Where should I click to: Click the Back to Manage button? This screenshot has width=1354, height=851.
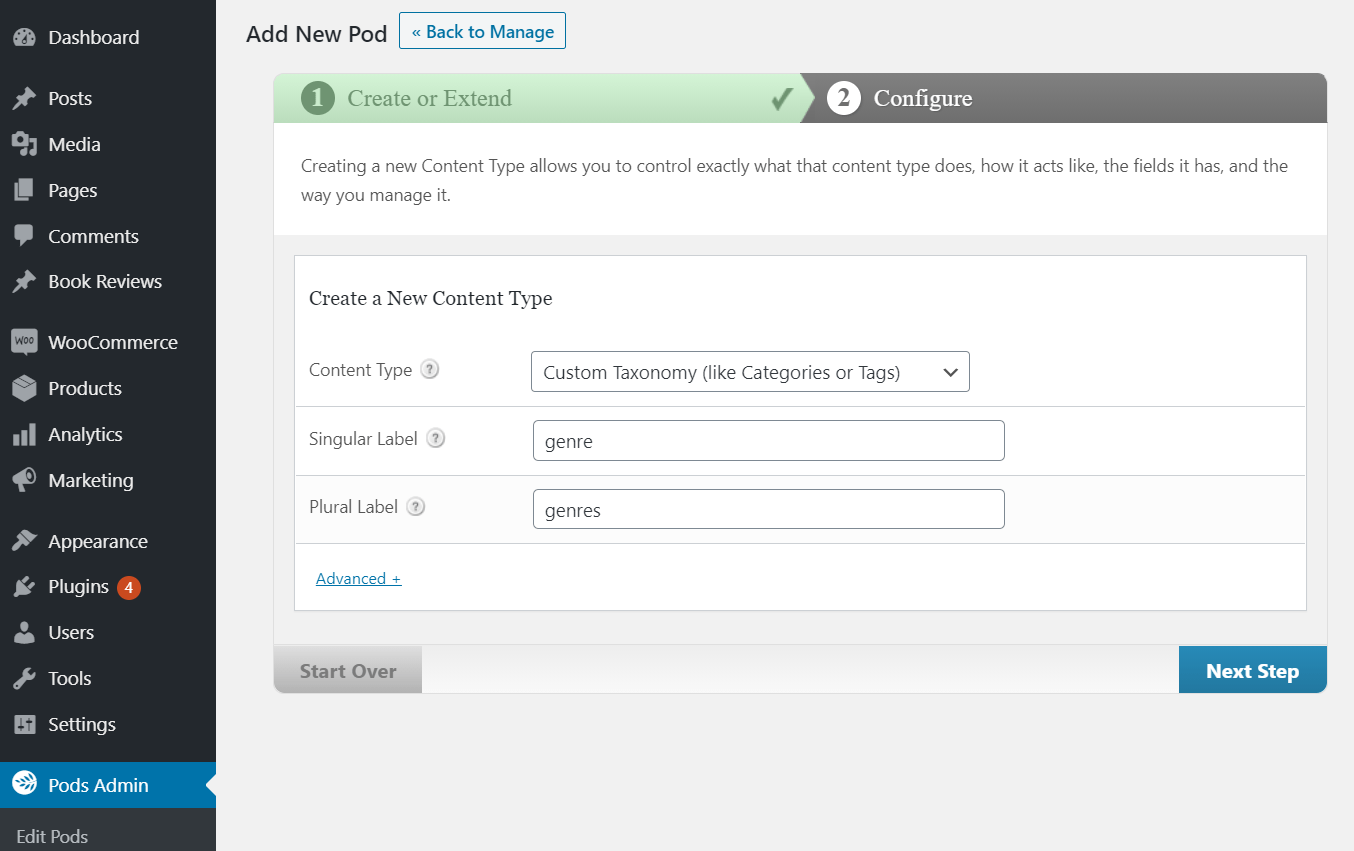[x=482, y=31]
